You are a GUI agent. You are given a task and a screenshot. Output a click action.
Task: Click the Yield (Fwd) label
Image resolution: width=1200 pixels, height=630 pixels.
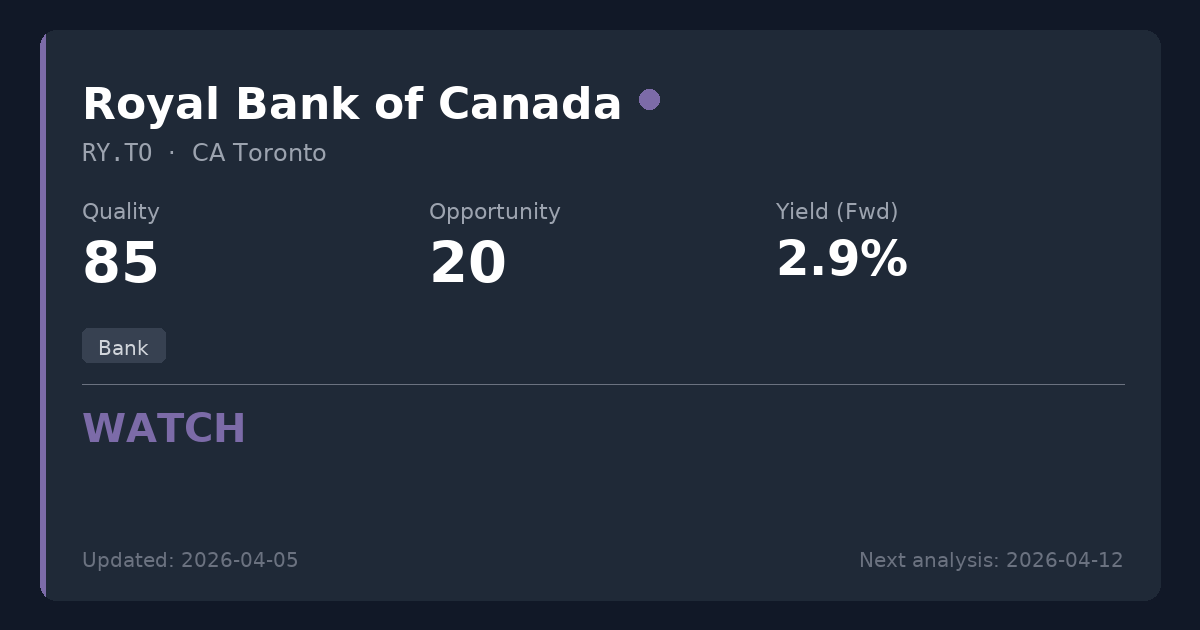pyautogui.click(x=836, y=212)
